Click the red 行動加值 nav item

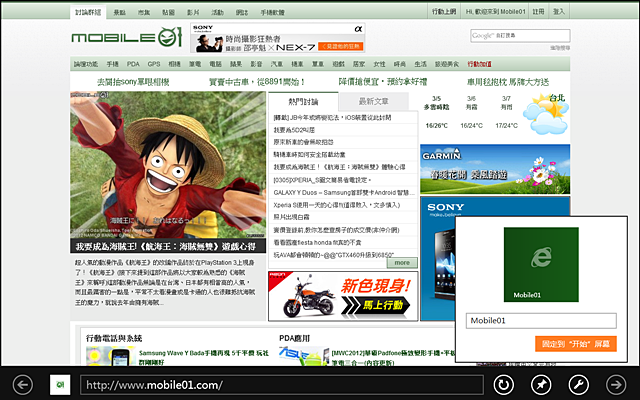[480, 64]
